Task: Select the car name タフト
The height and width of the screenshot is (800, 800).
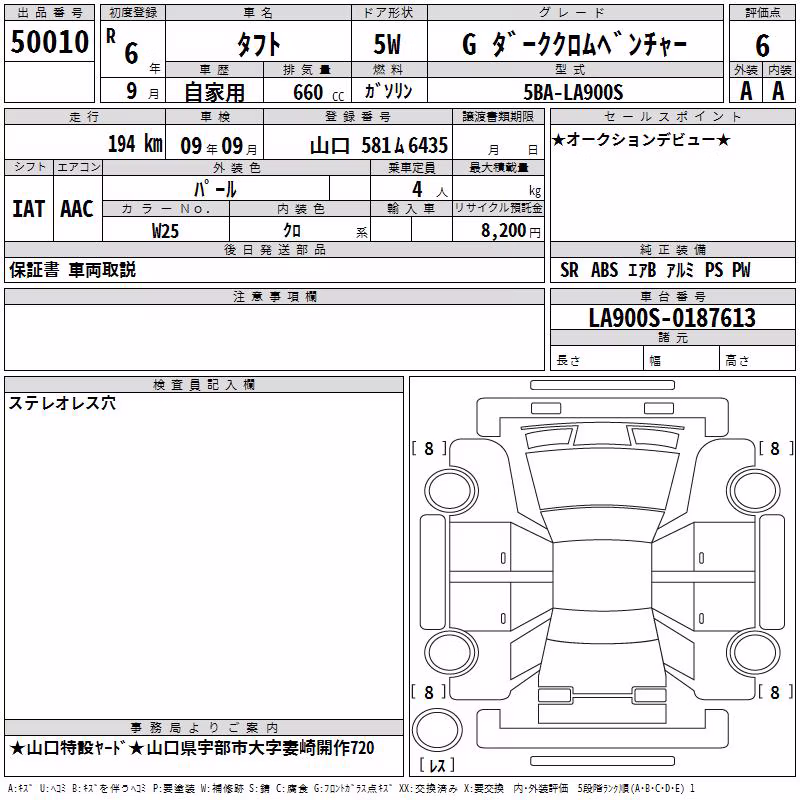Action: 259,44
